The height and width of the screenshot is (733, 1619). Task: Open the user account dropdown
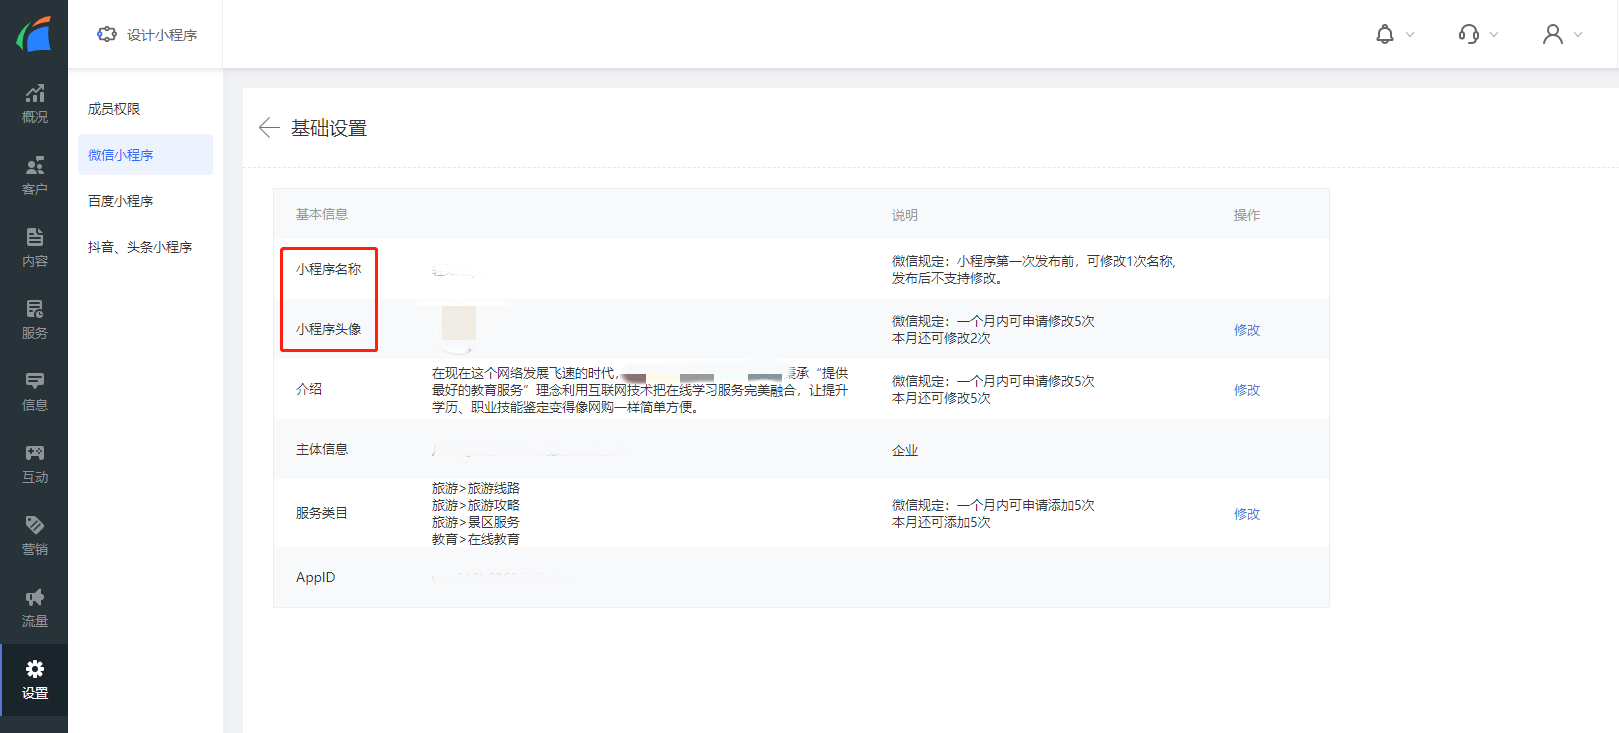click(1562, 35)
